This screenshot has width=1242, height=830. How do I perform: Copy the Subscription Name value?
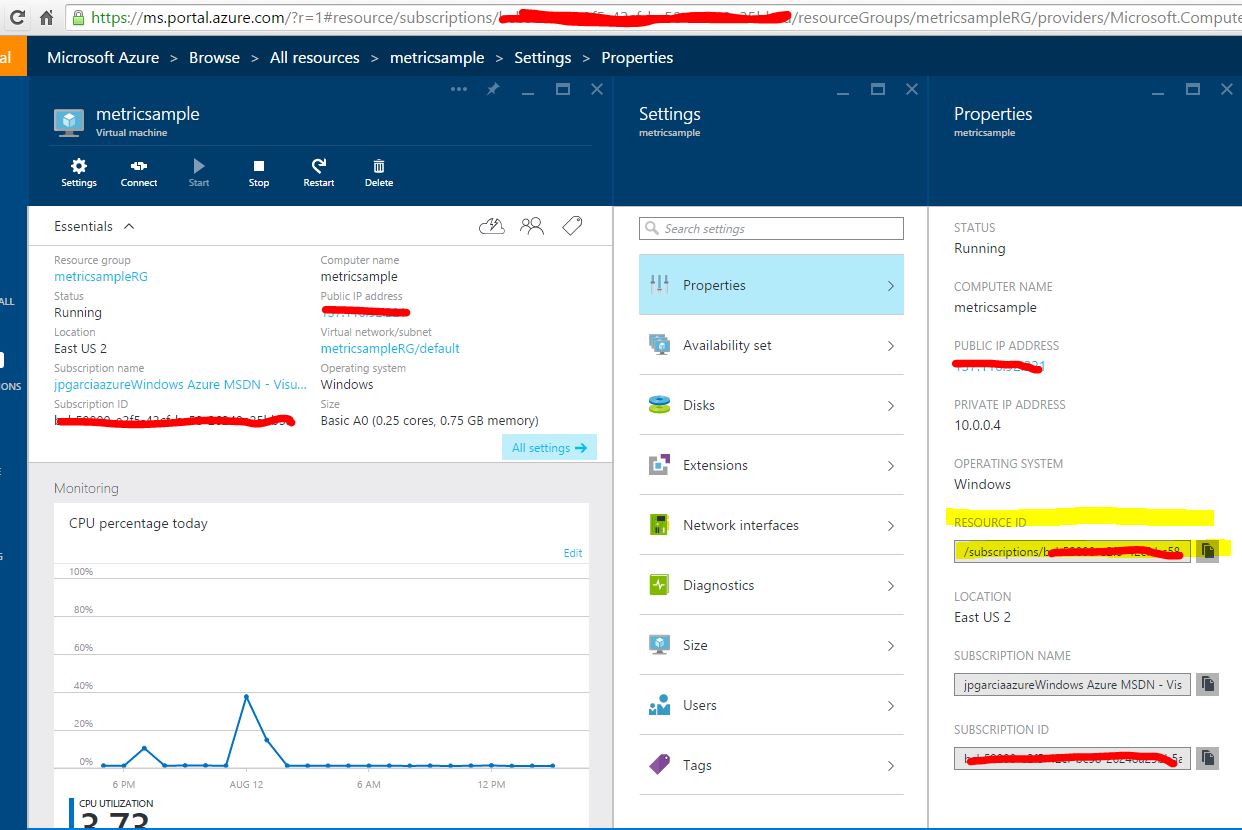tap(1208, 684)
